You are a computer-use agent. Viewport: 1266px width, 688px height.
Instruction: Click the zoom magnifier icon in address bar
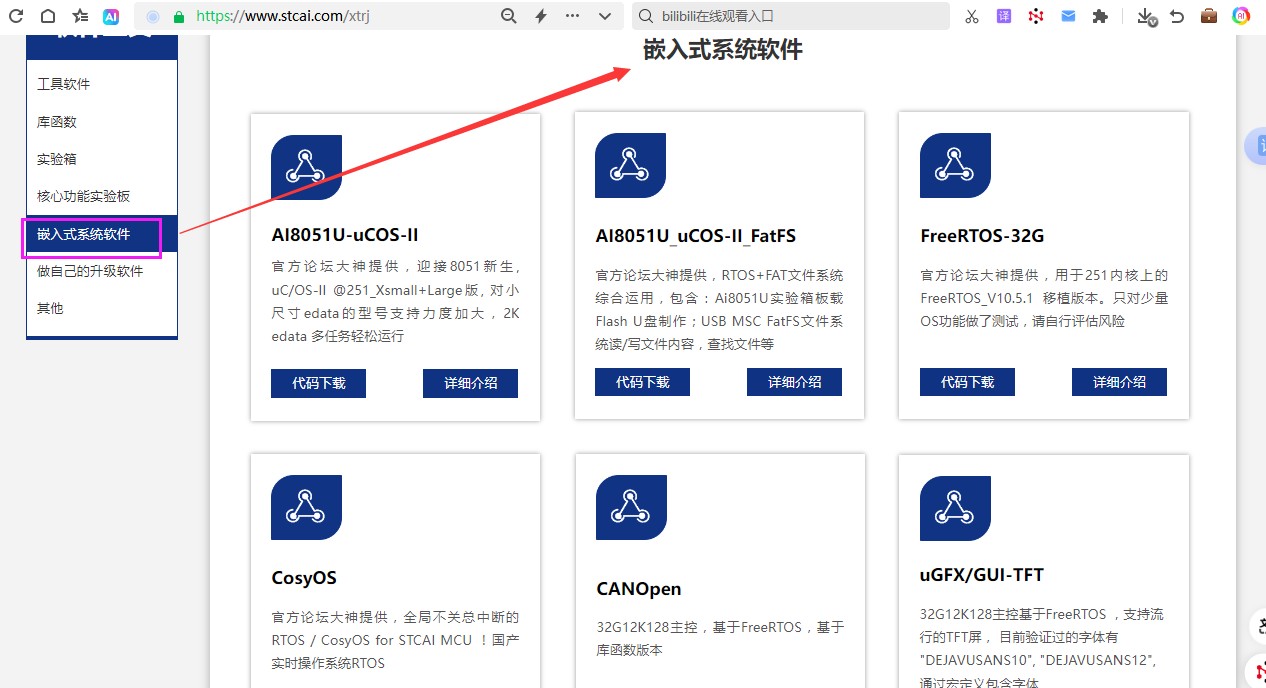pyautogui.click(x=509, y=16)
